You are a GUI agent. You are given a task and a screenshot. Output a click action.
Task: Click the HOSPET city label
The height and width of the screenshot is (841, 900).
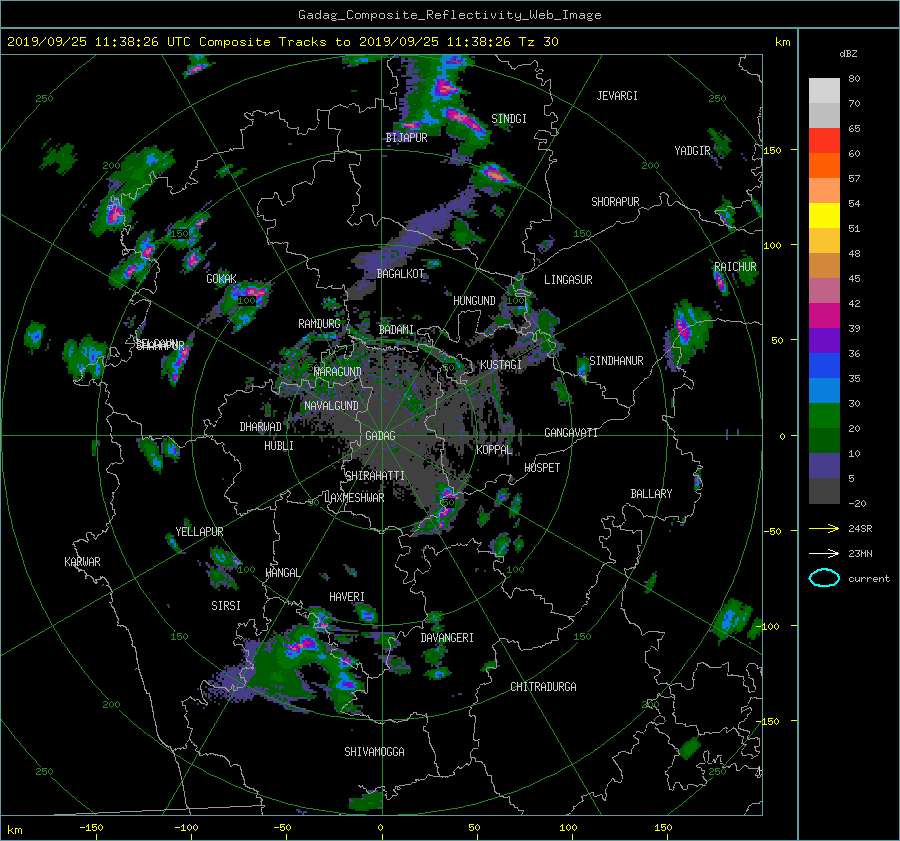tap(542, 468)
